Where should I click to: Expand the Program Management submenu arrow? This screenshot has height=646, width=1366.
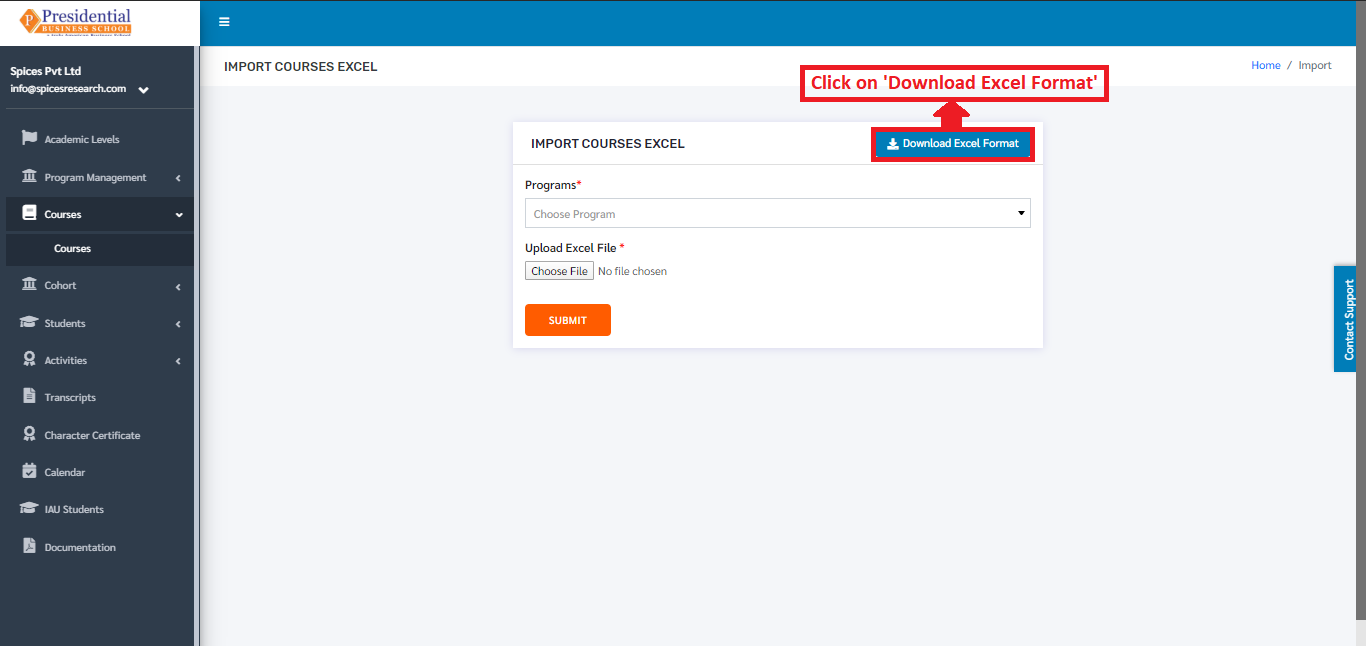point(178,178)
